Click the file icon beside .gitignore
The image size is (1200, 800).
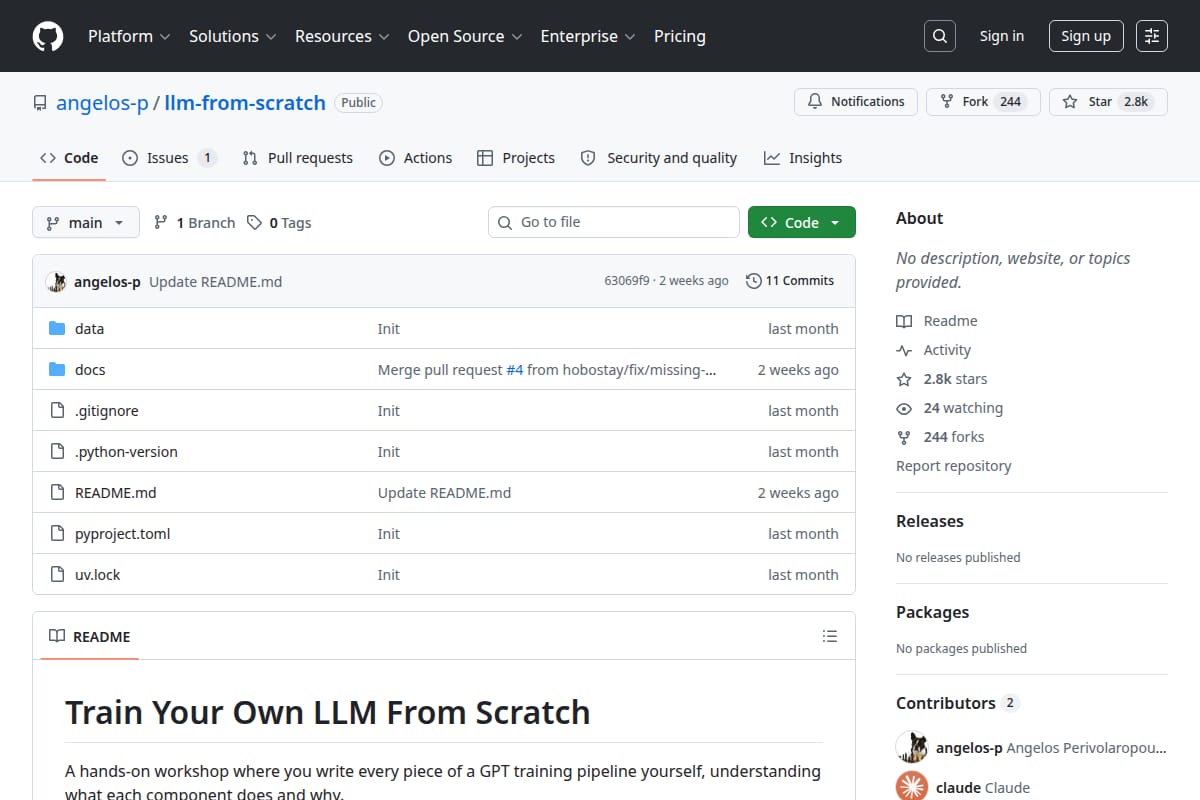57,411
